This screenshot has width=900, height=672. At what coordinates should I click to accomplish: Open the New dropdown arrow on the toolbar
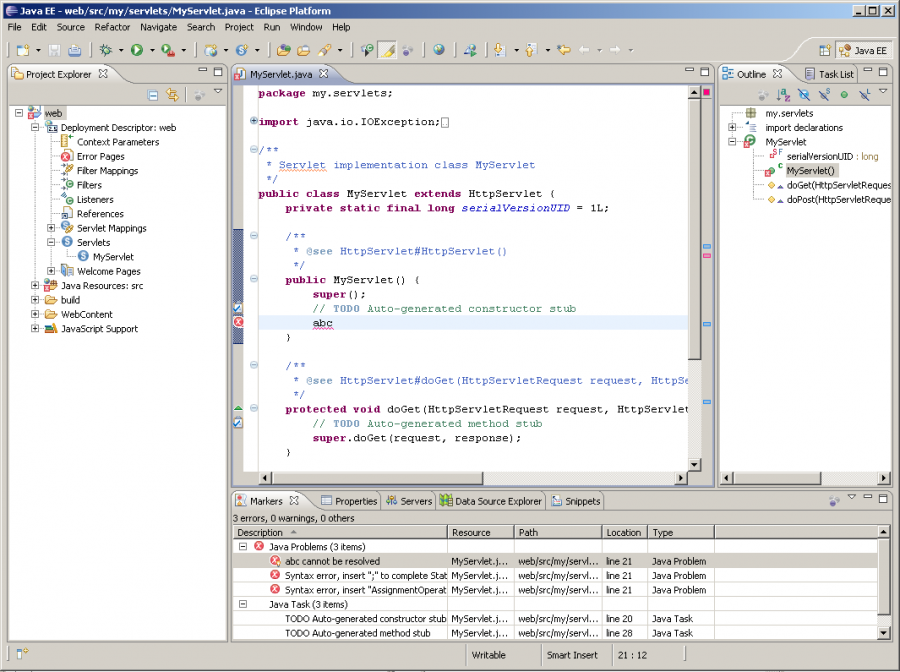[38, 49]
